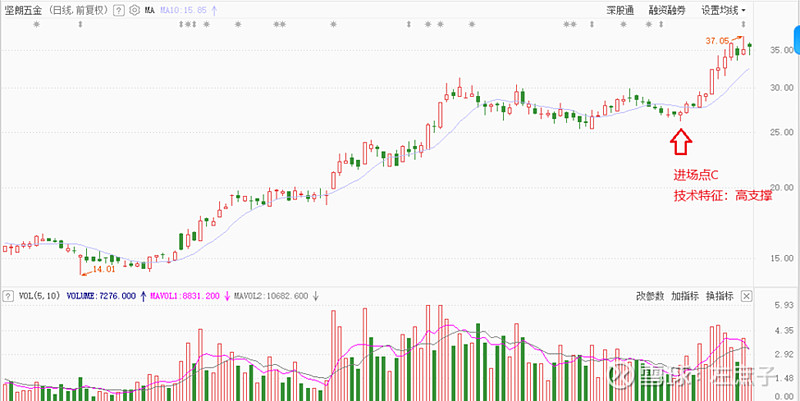Screen dimensions: 800x401
Task: Open the 深股通 link
Action: 620,10
